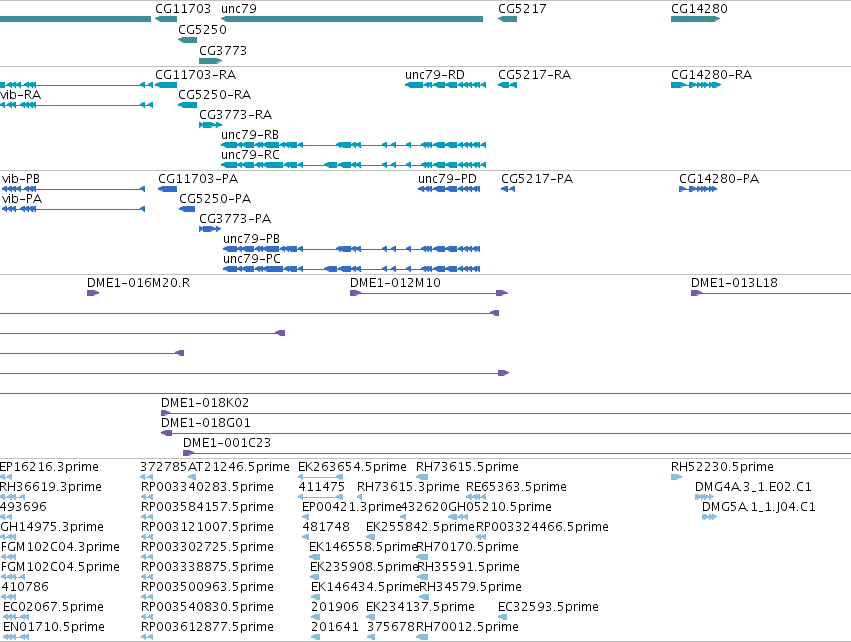The image size is (851, 642).
Task: Click the RP003324466.5prime label
Action: pyautogui.click(x=542, y=527)
